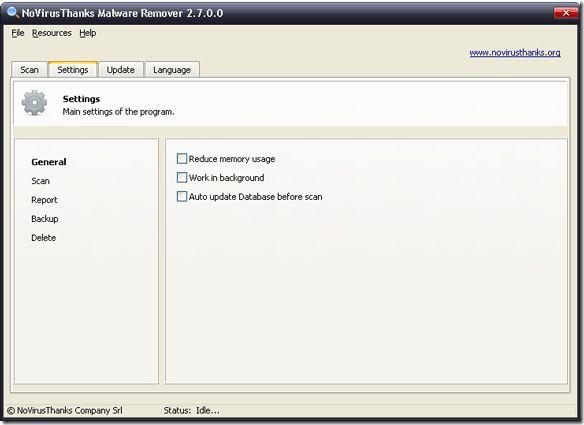Select the Settings tab

(x=73, y=69)
